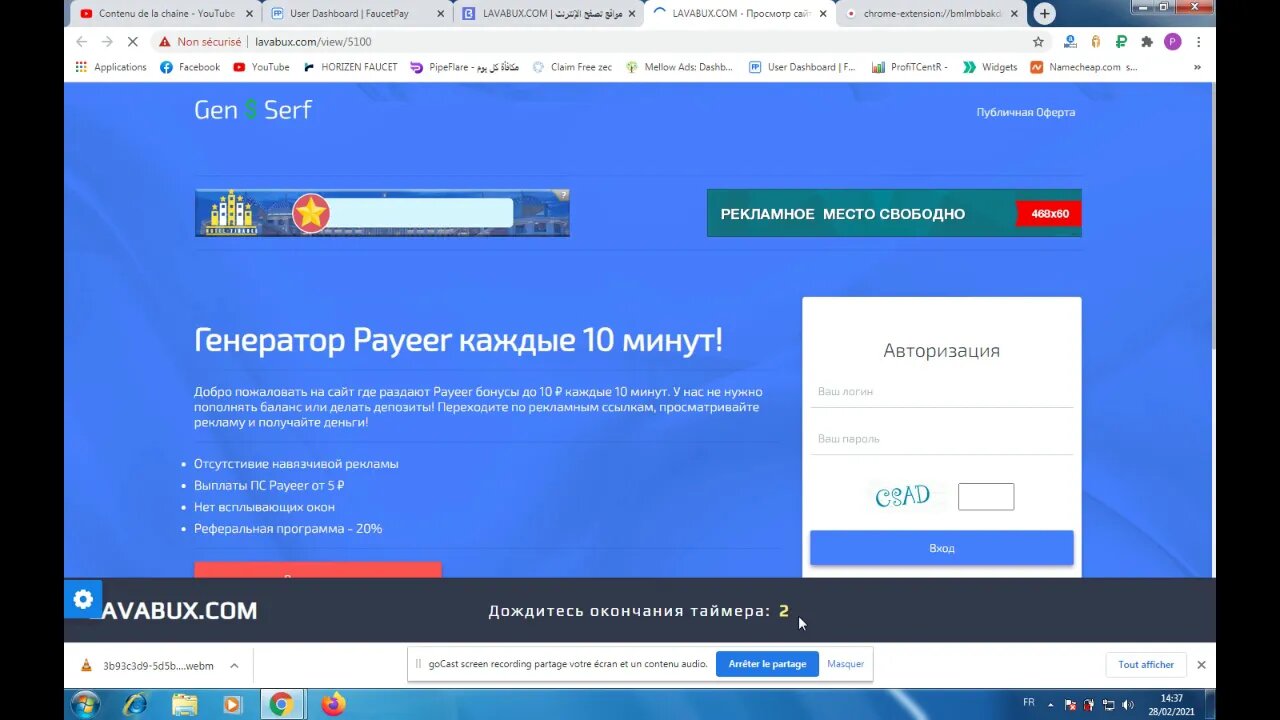The height and width of the screenshot is (720, 1280).
Task: Open the Applications bookmark
Action: click(x=111, y=67)
